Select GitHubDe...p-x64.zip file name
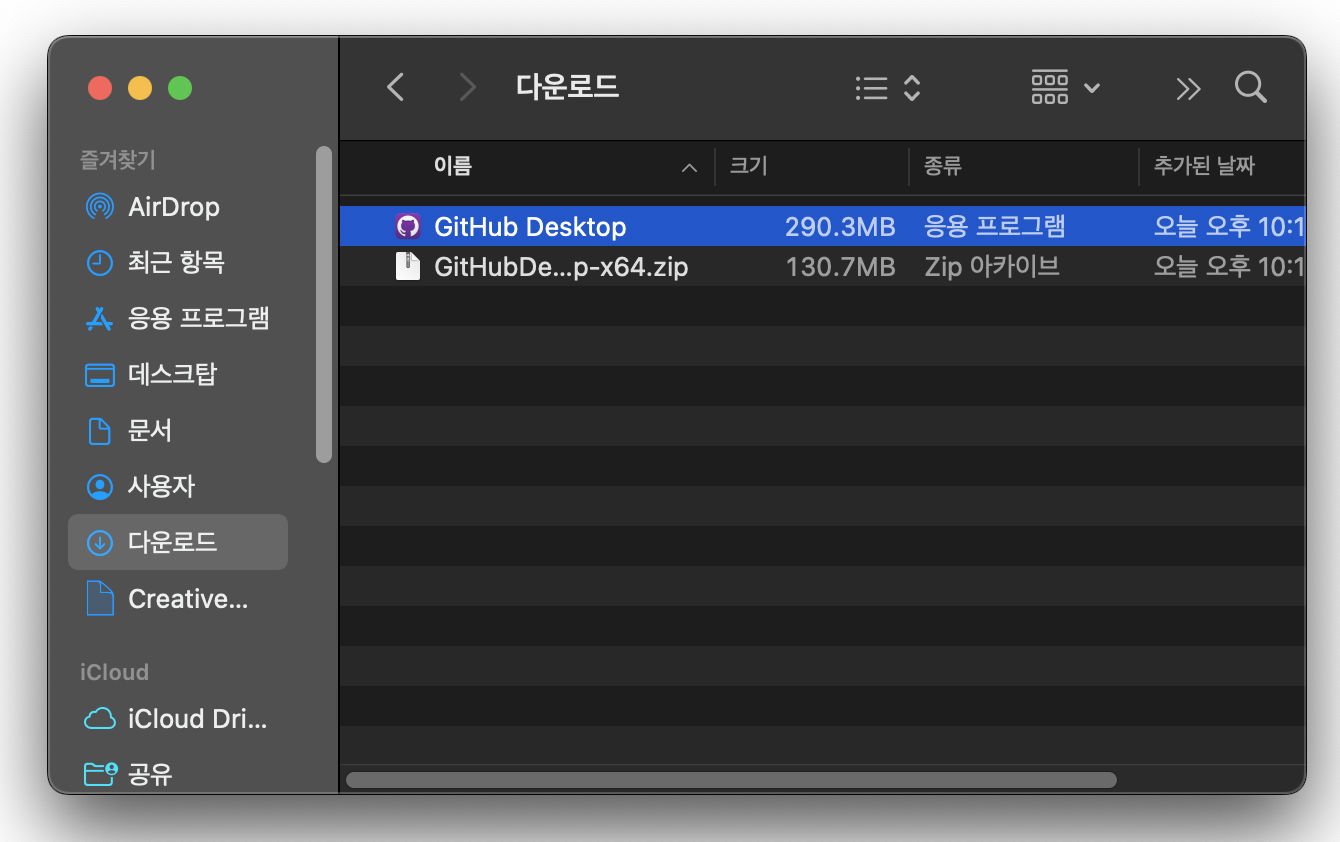This screenshot has height=842, width=1340. [561, 267]
